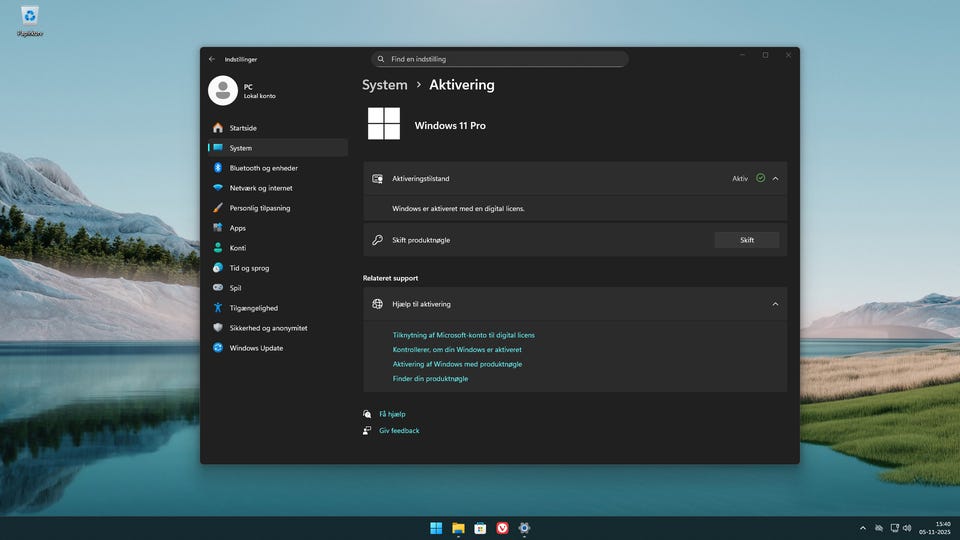Select Windows Update in sidebar
The width and height of the screenshot is (960, 540).
(x=256, y=348)
